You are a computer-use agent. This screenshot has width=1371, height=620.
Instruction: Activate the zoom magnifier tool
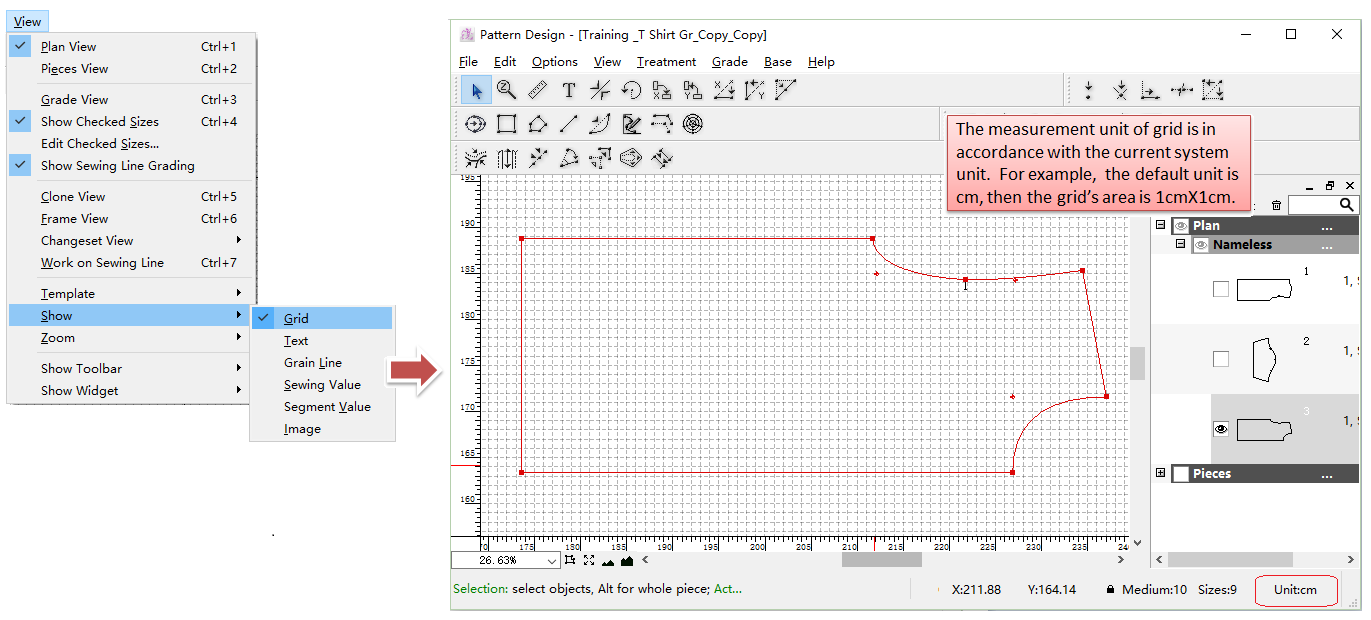point(507,91)
